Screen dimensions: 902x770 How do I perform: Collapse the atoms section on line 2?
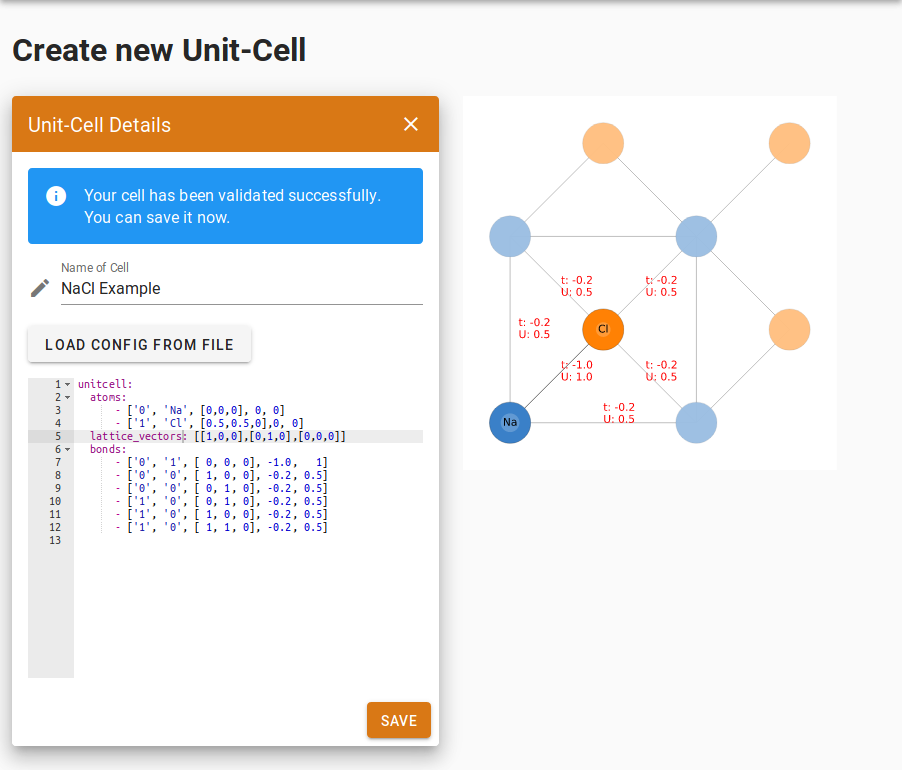coord(65,397)
